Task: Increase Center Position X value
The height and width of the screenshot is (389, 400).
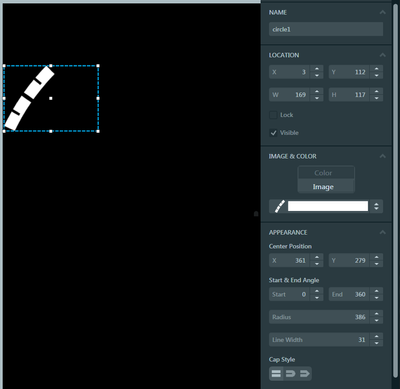Action: (316, 257)
